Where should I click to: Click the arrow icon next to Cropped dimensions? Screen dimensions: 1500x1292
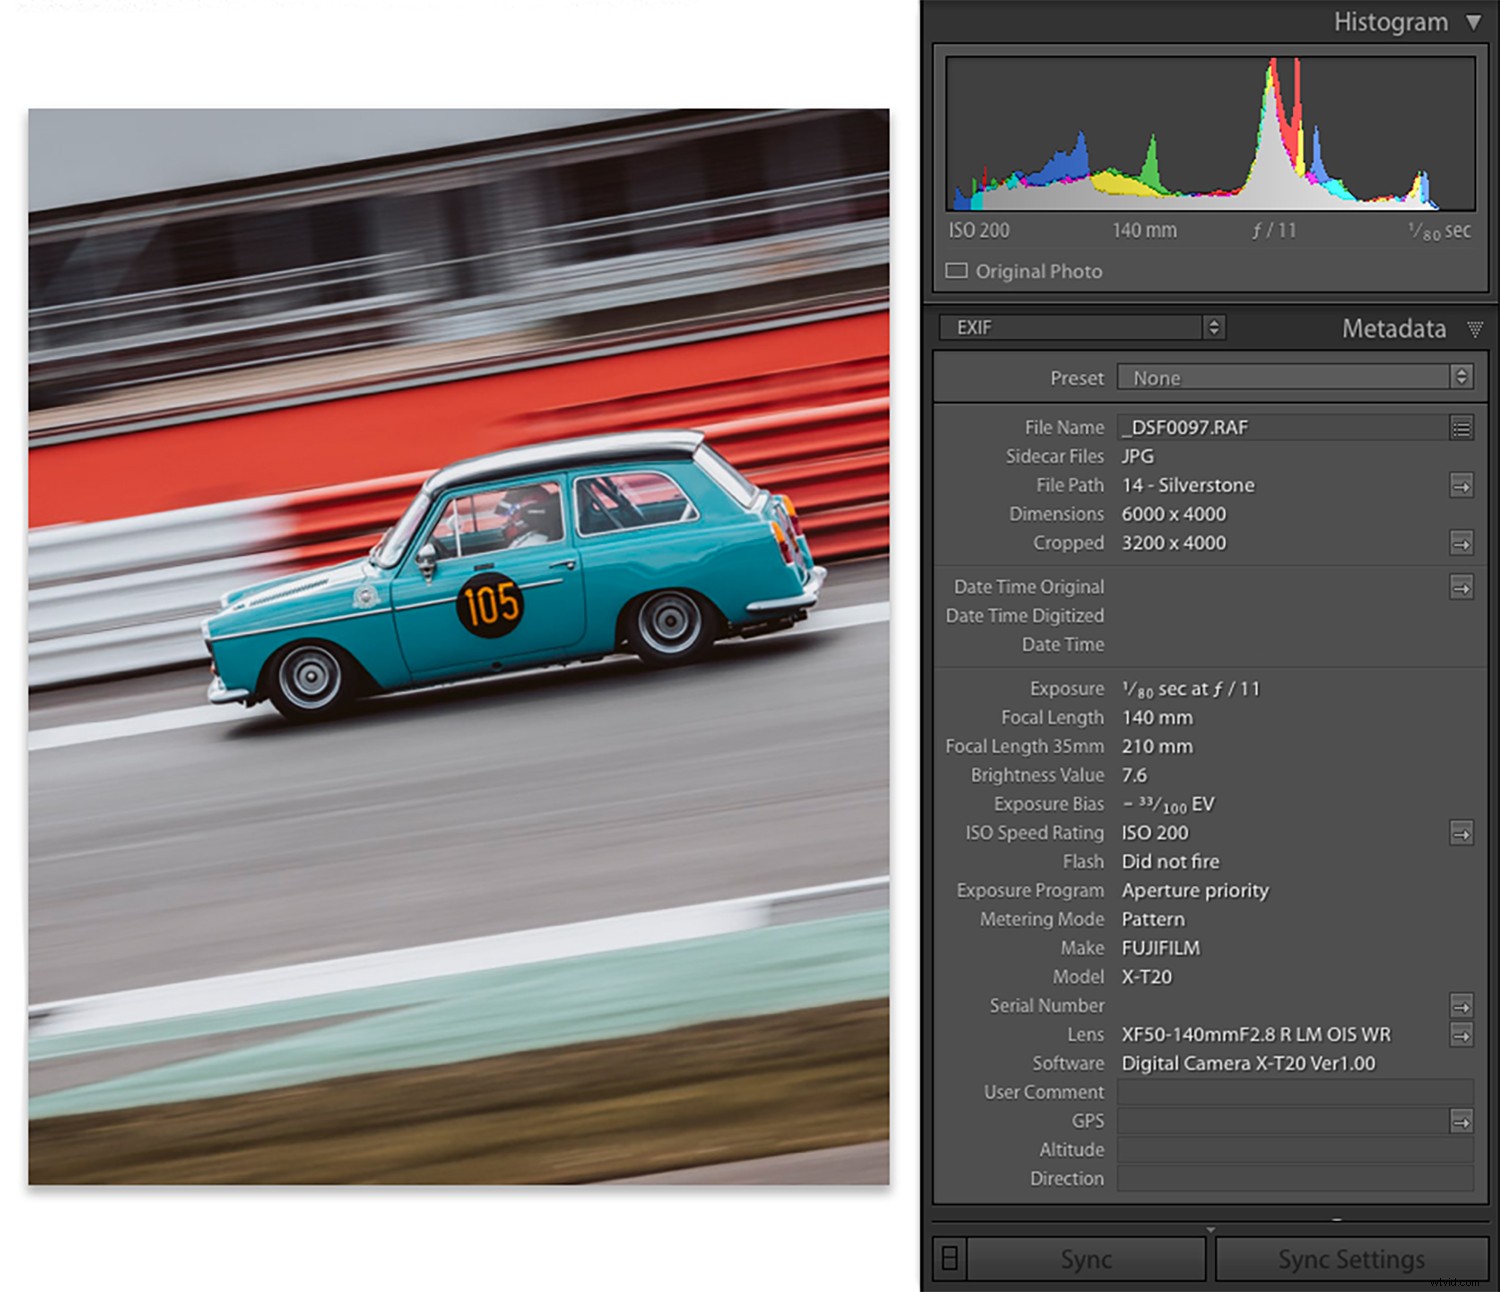coord(1462,544)
